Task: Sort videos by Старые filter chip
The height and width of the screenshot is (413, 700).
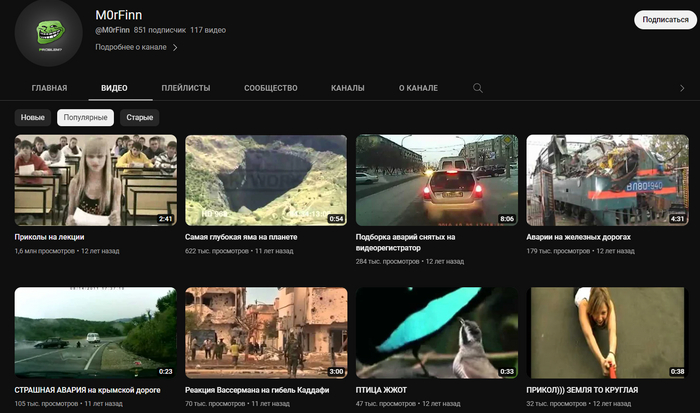Action: pos(140,118)
